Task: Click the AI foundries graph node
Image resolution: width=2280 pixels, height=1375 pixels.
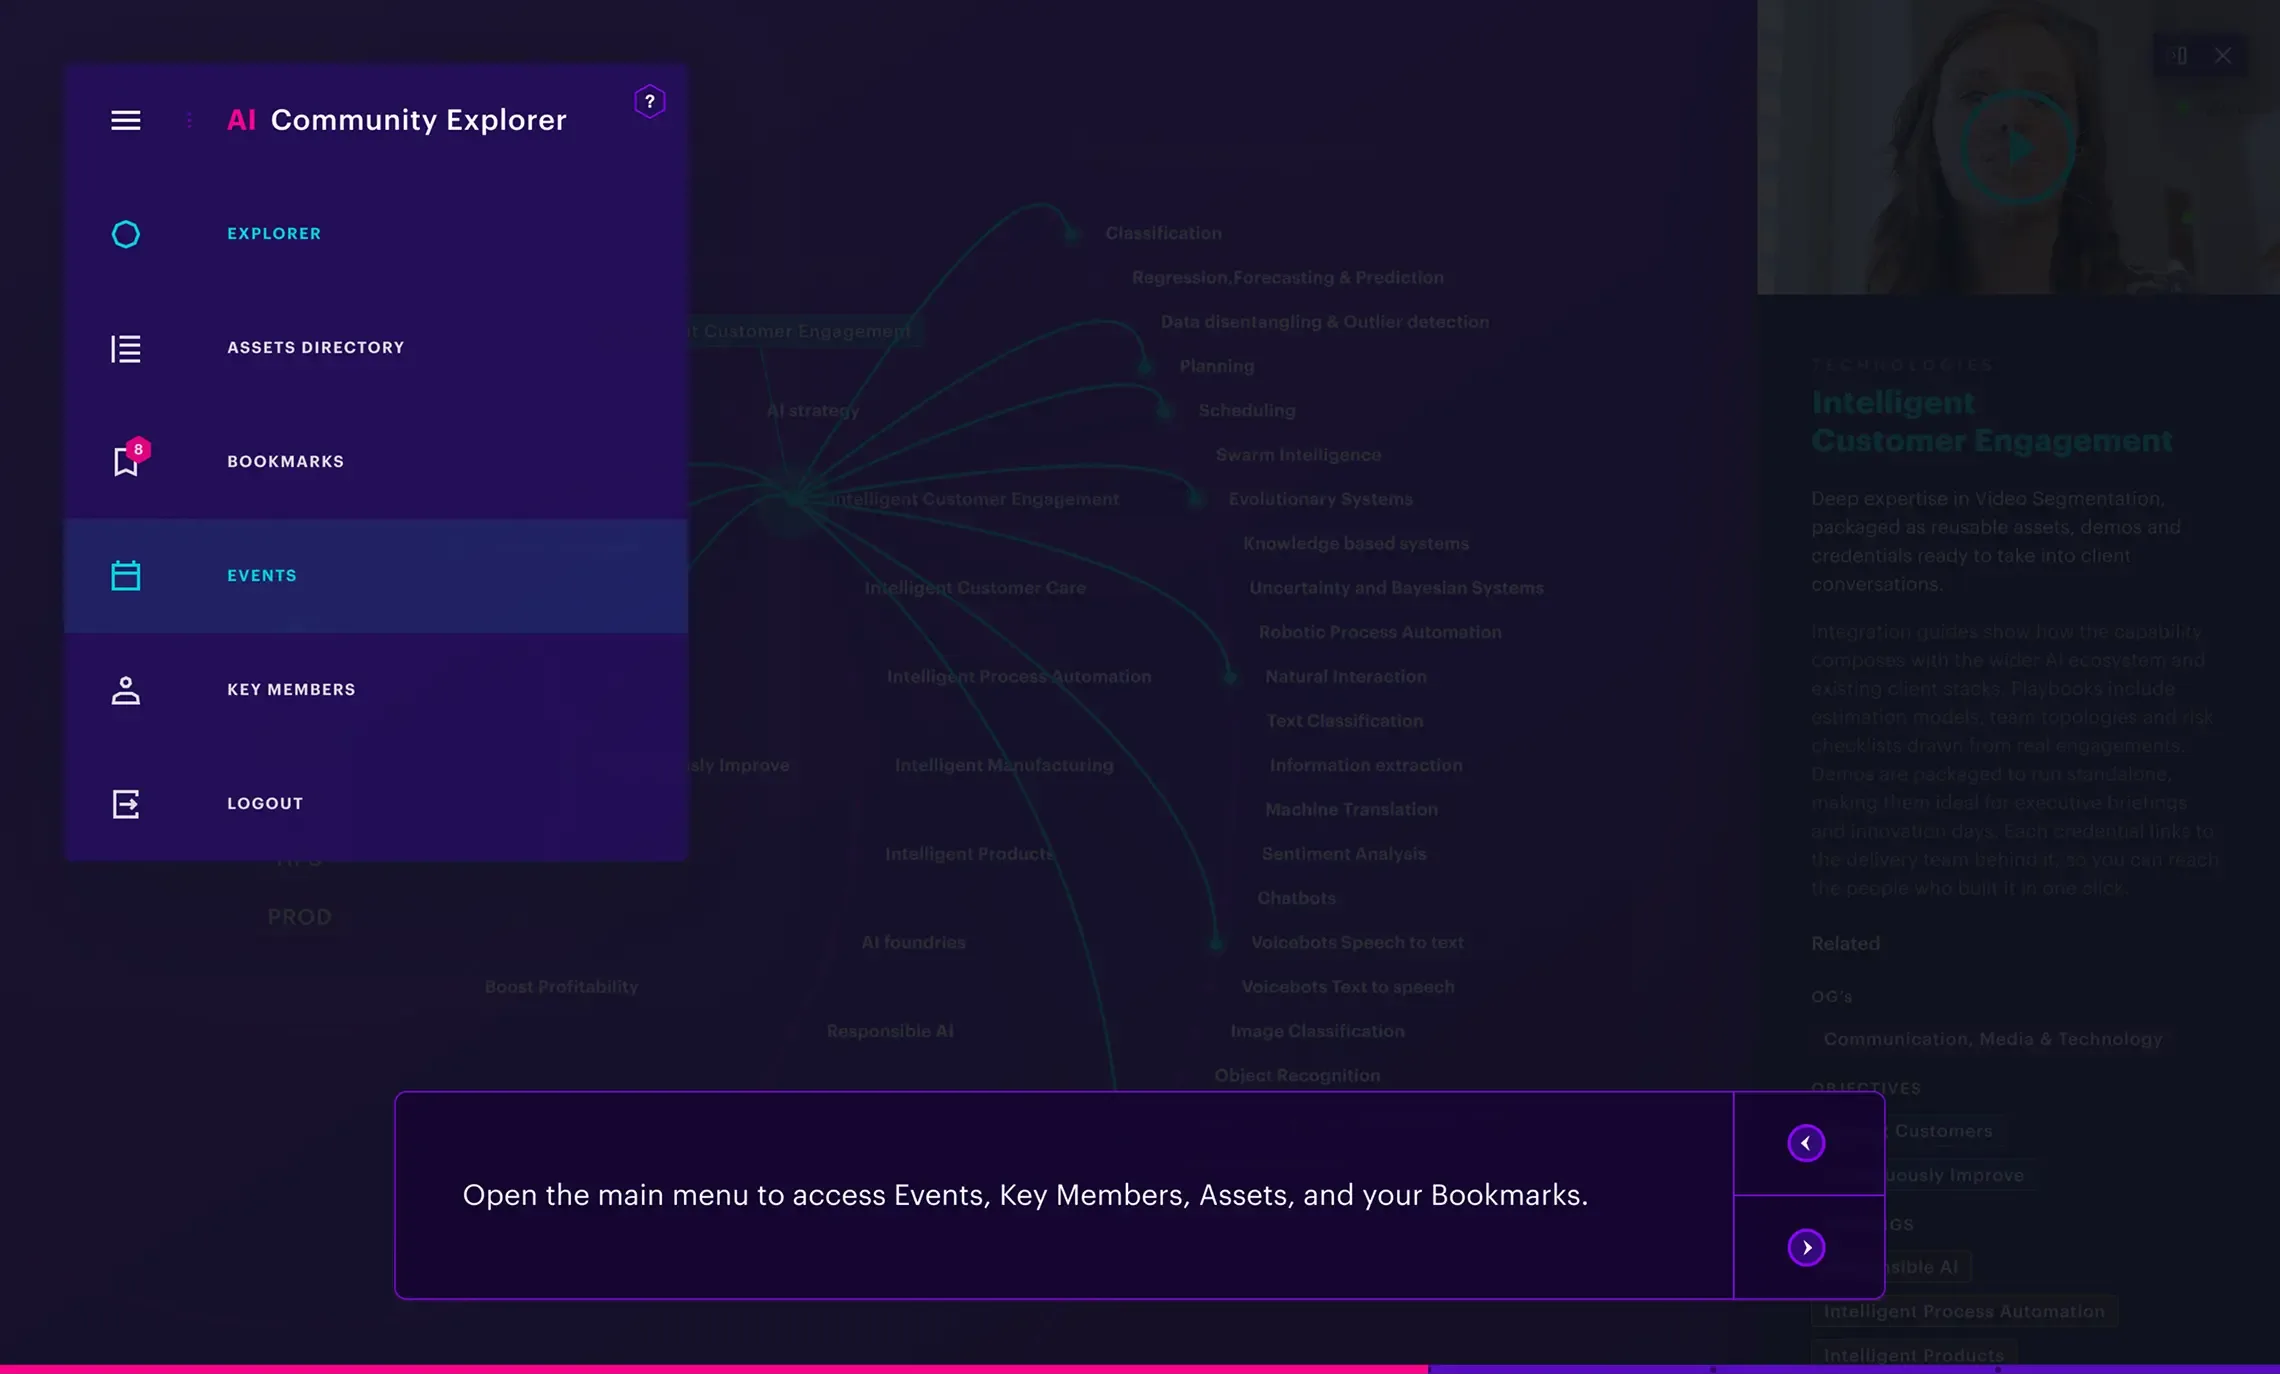Action: coord(913,942)
